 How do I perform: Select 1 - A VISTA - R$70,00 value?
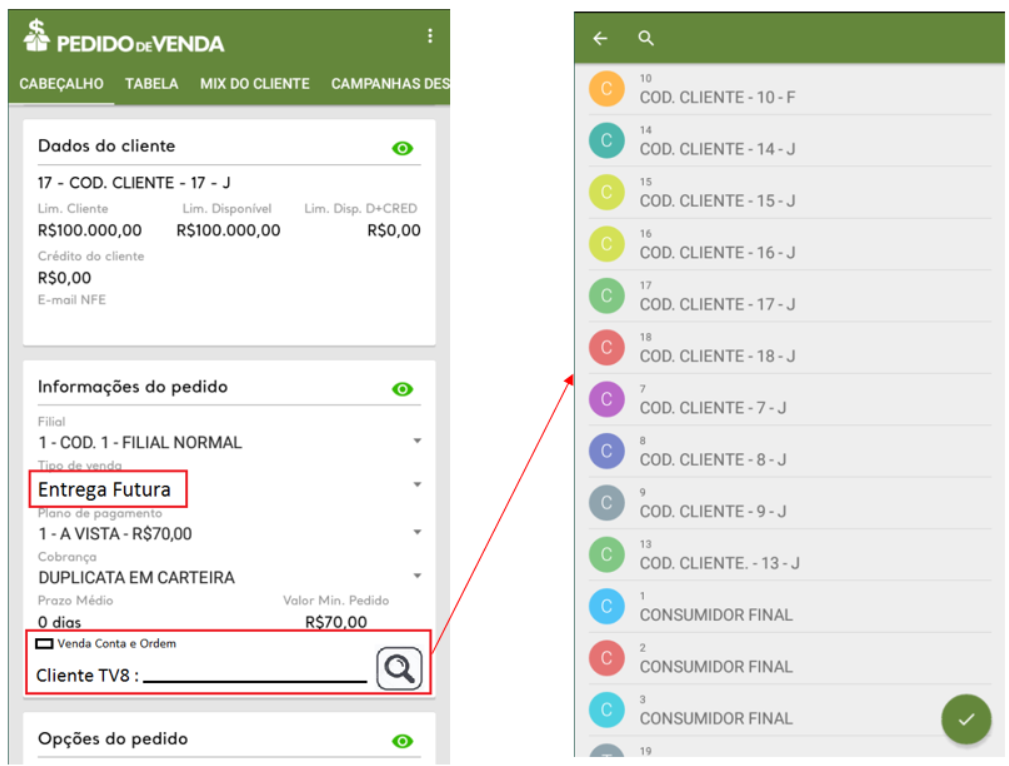pyautogui.click(x=115, y=534)
